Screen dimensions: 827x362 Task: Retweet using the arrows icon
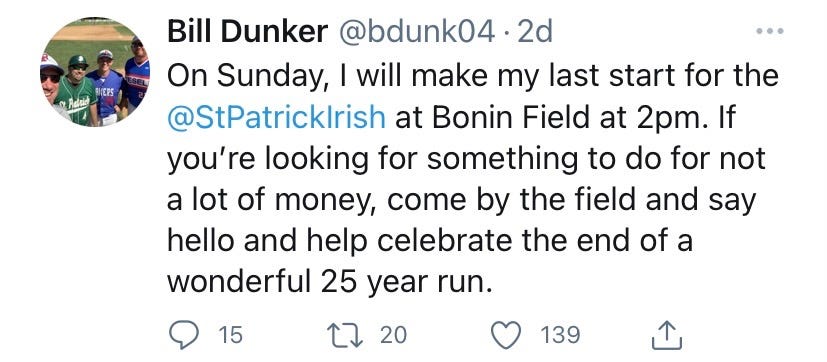pos(345,335)
